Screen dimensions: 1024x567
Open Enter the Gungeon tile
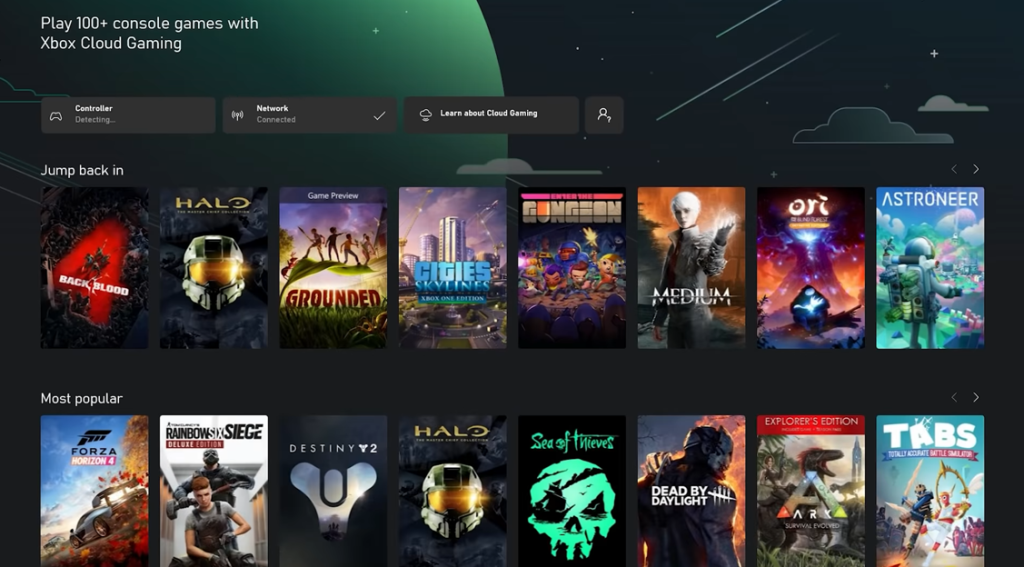point(572,268)
